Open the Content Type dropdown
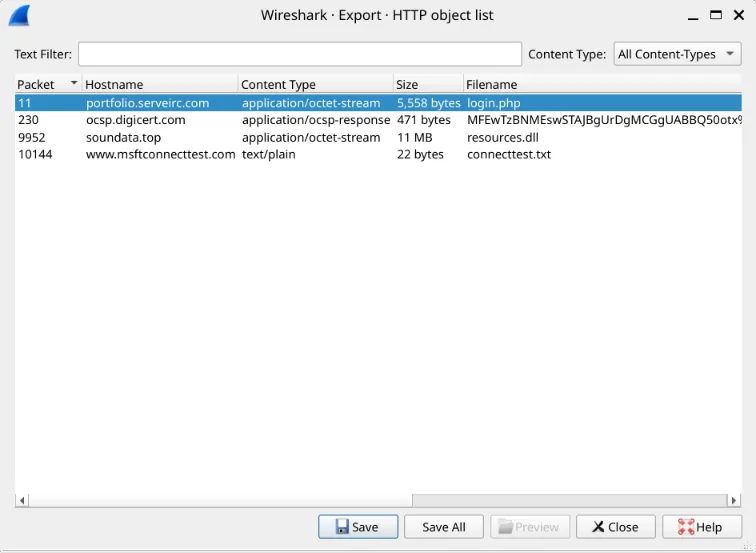Viewport: 756px width, 553px height. 677,54
